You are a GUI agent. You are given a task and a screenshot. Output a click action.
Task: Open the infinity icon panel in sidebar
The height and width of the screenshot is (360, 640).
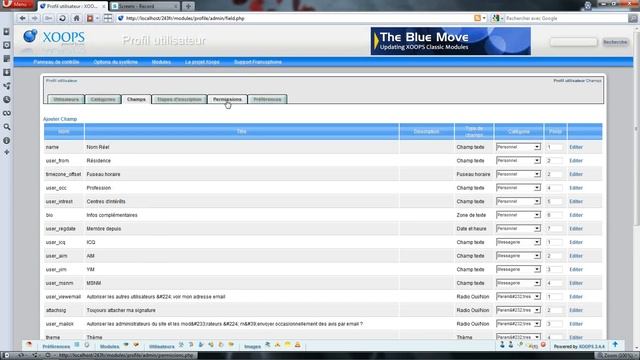point(7,113)
